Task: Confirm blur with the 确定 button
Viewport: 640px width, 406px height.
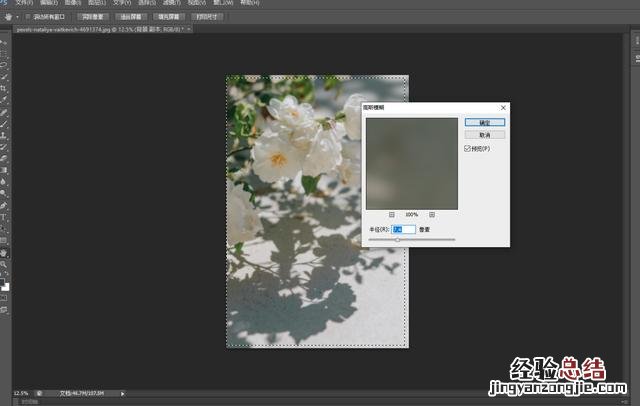Action: point(484,122)
